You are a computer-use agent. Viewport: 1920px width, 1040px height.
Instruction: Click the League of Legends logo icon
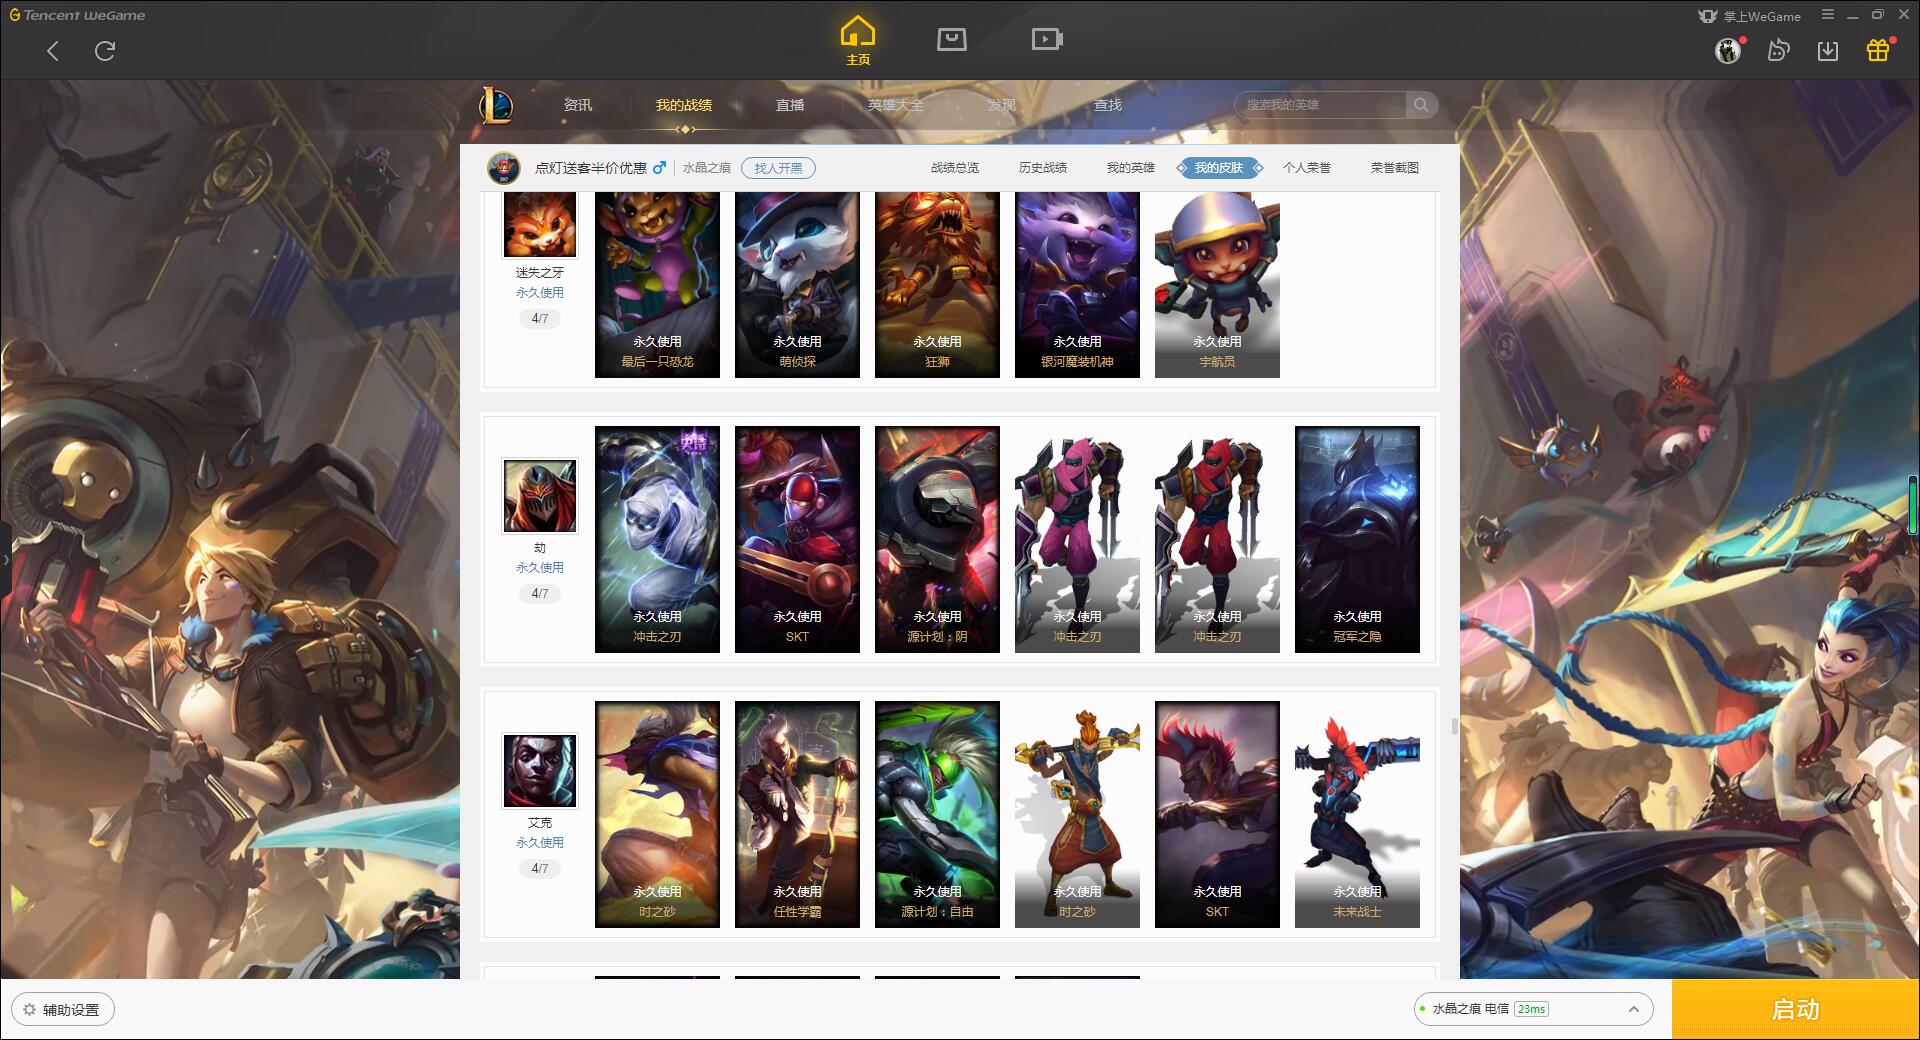pyautogui.click(x=496, y=104)
